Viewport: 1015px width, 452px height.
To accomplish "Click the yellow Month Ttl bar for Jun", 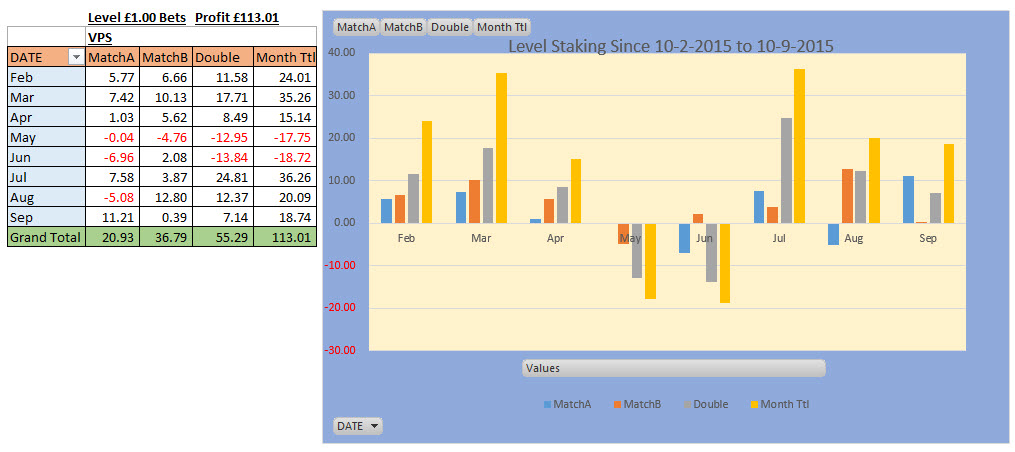I will (725, 264).
